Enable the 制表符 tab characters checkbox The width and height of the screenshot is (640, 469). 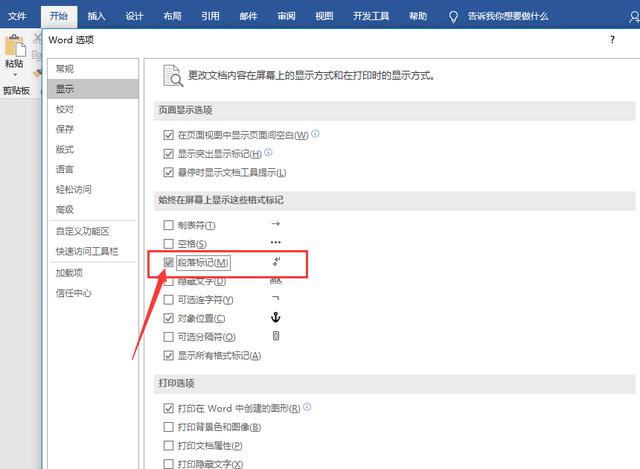click(168, 225)
